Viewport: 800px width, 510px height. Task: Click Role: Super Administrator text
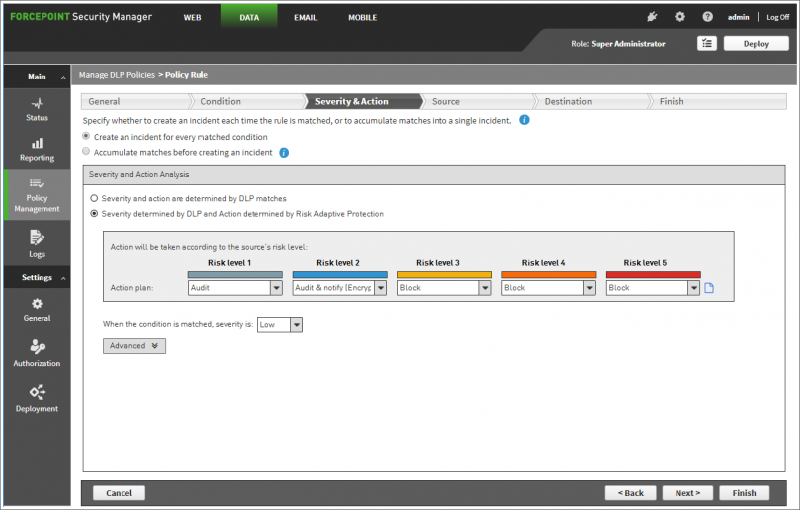[x=618, y=44]
